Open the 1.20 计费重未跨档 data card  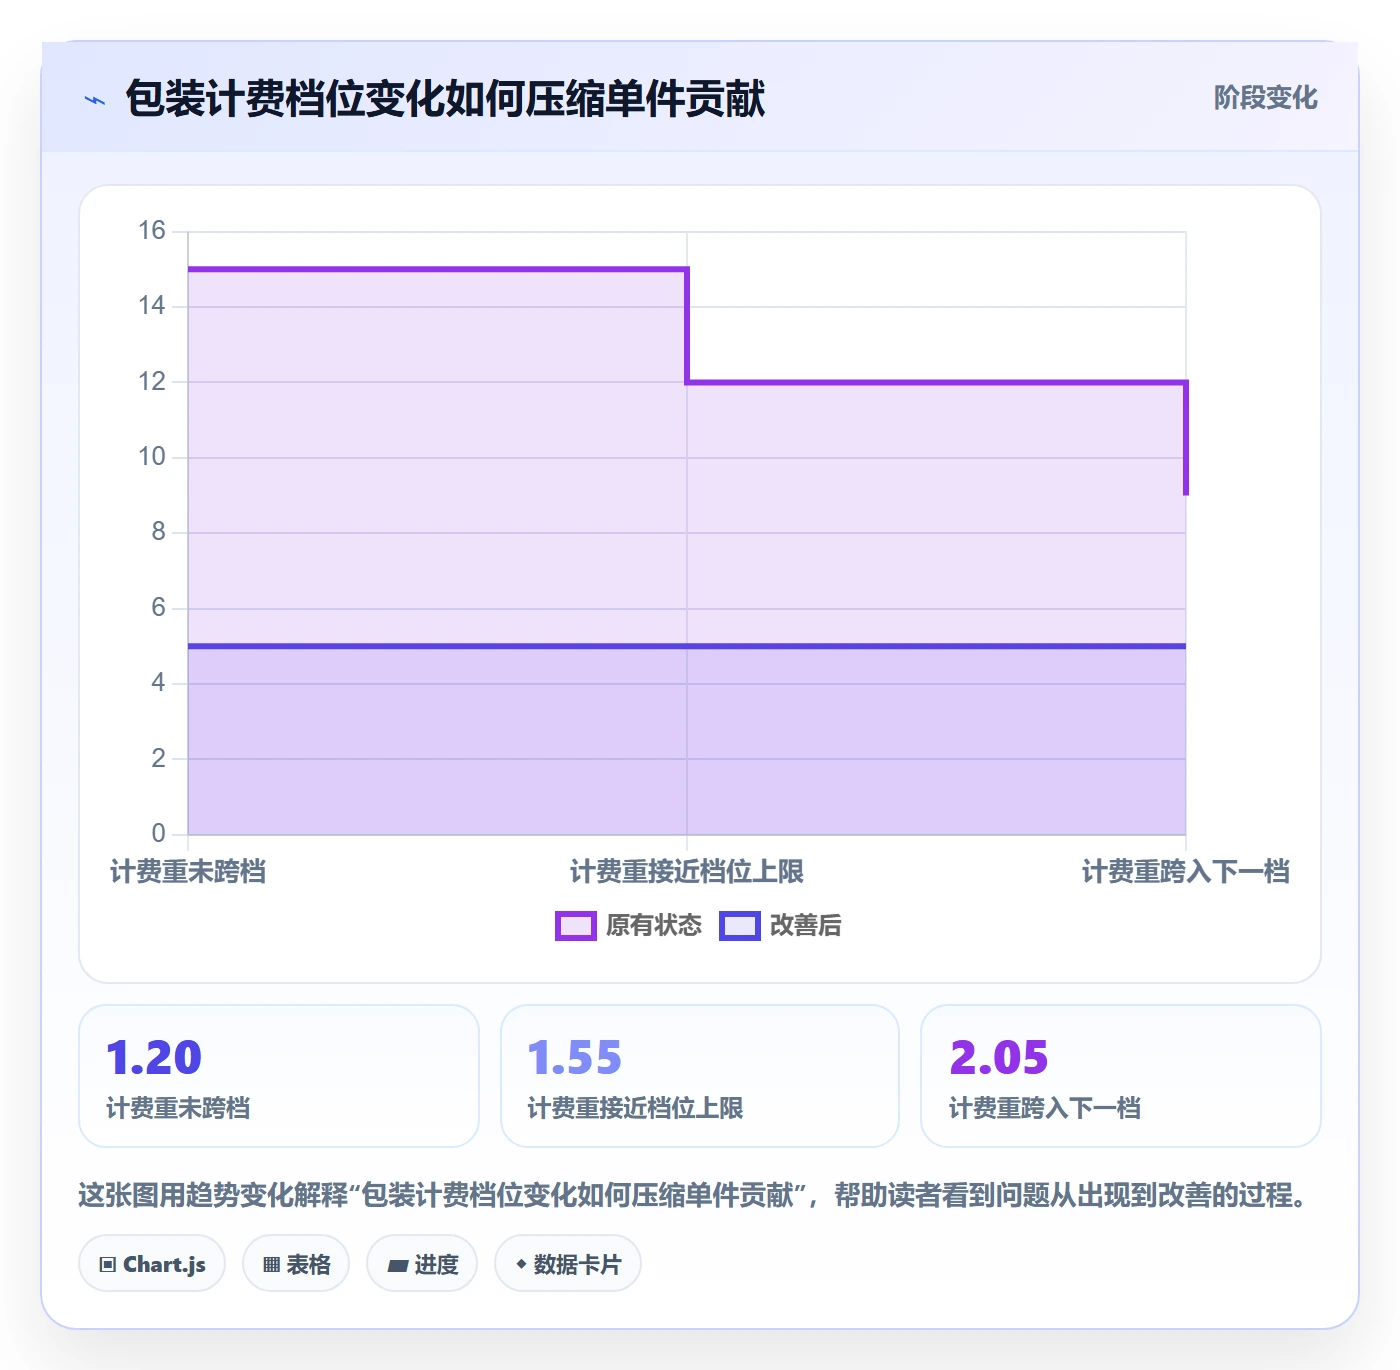coord(279,1076)
